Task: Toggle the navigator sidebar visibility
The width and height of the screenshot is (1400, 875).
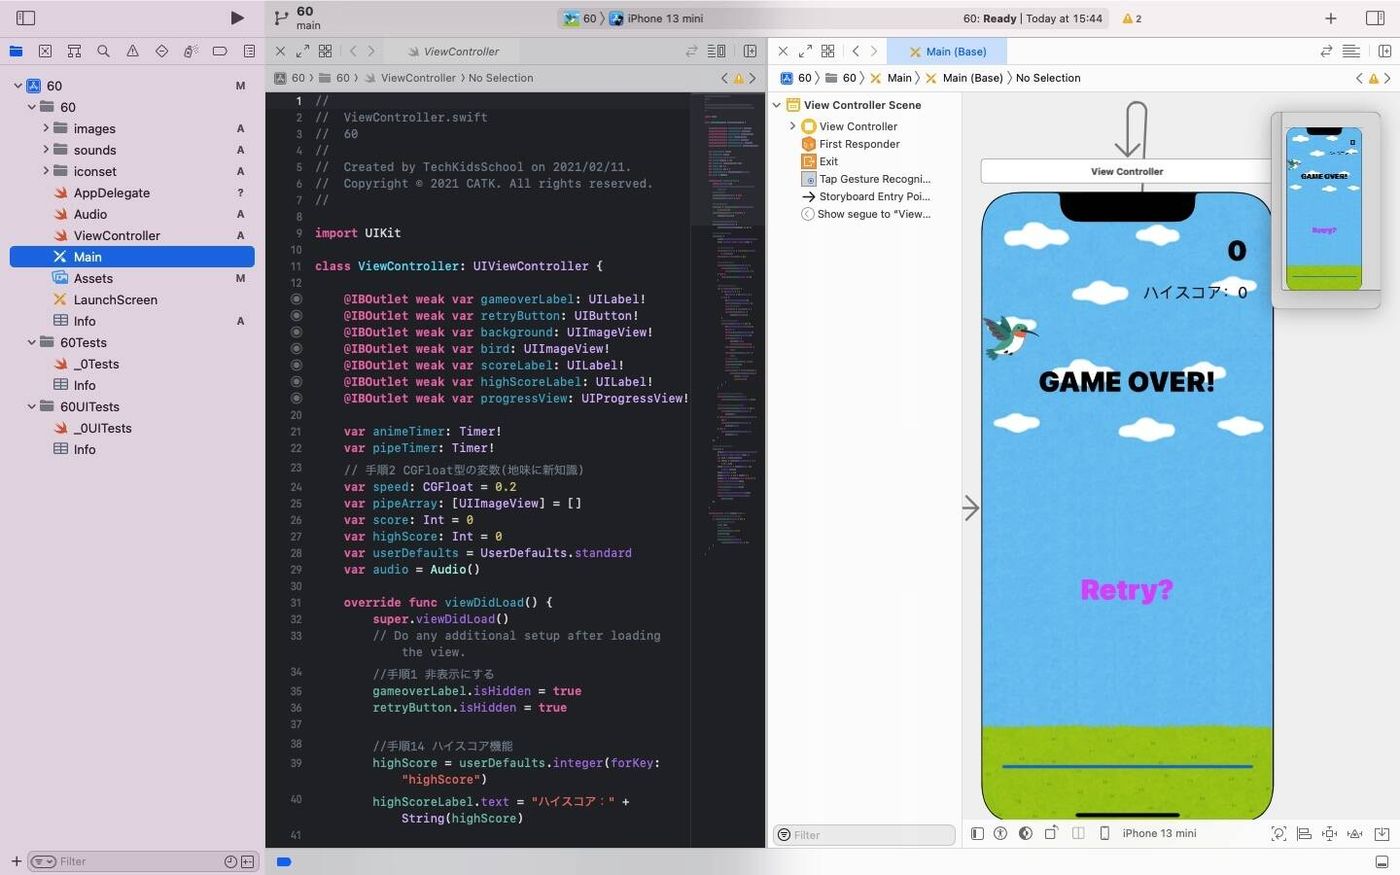Action: (26, 18)
